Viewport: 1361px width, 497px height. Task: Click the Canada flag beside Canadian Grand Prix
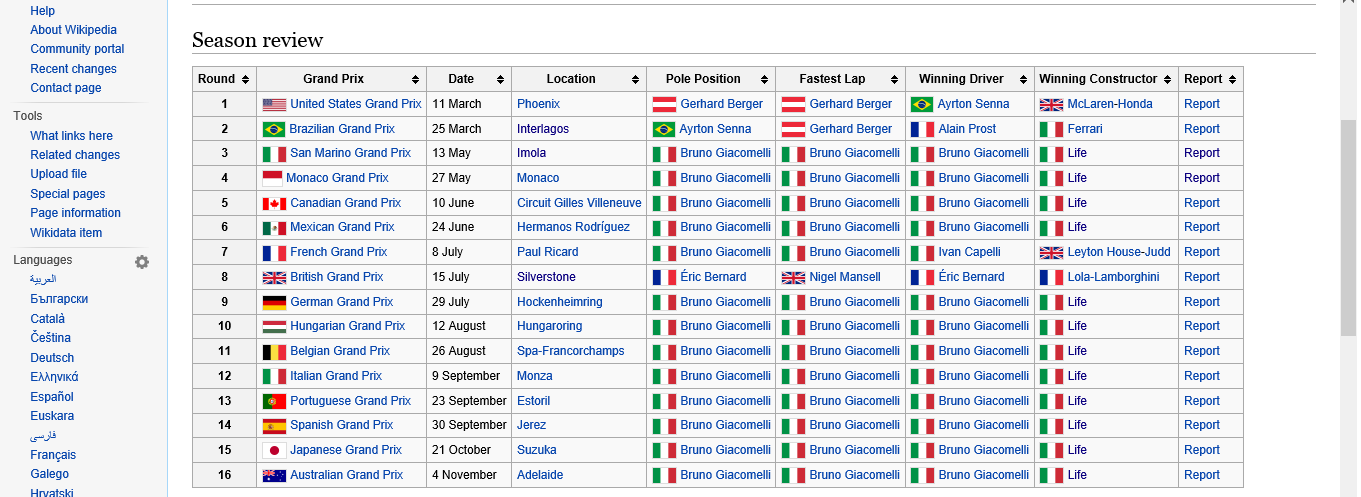pos(274,203)
